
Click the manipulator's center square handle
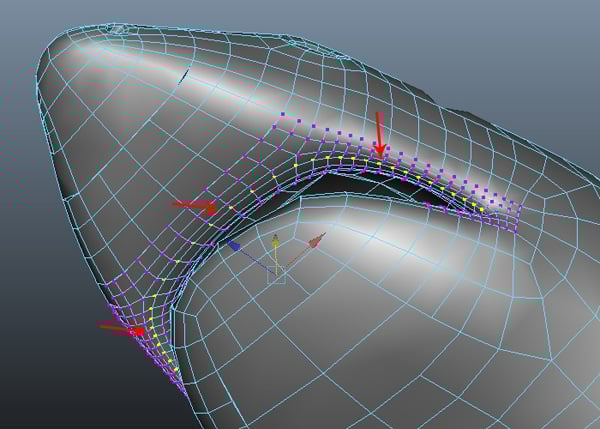[276, 275]
